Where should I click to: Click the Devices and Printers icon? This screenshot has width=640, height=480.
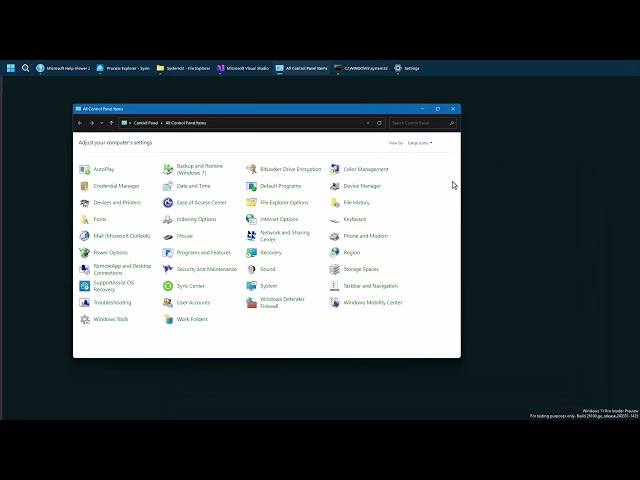(84, 203)
